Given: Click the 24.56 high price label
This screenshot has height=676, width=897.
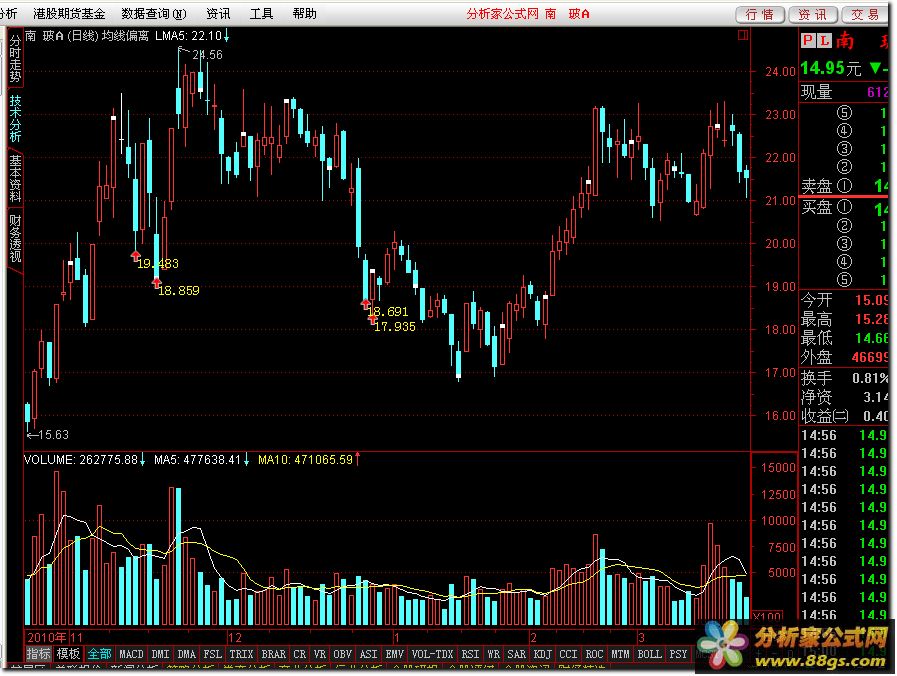Looking at the screenshot, I should pyautogui.click(x=207, y=55).
